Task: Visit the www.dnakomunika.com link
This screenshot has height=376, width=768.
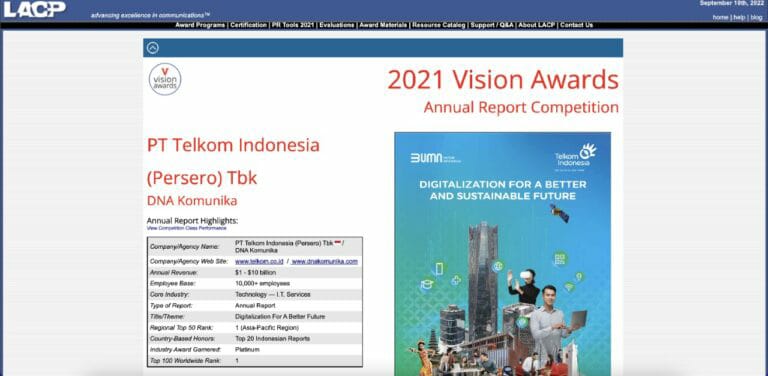Action: click(325, 261)
